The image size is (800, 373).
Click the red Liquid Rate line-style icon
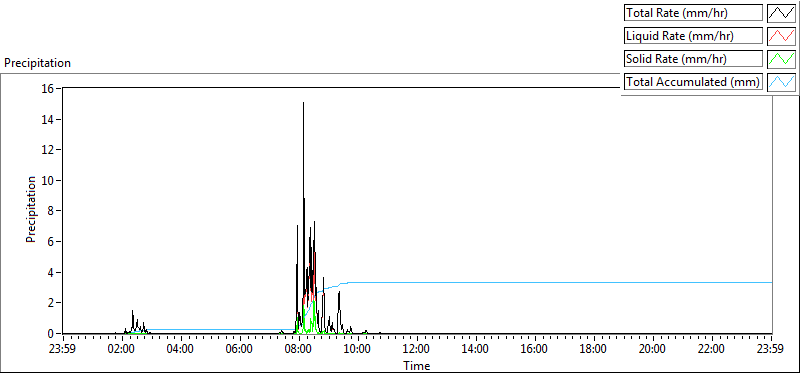click(x=781, y=36)
